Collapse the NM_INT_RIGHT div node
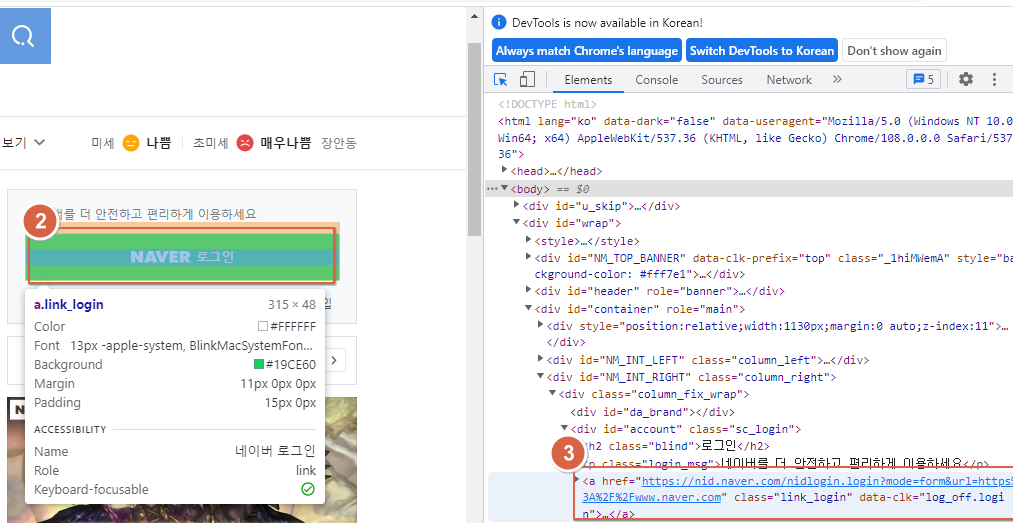Viewport: 1013px width, 523px height. 541,376
